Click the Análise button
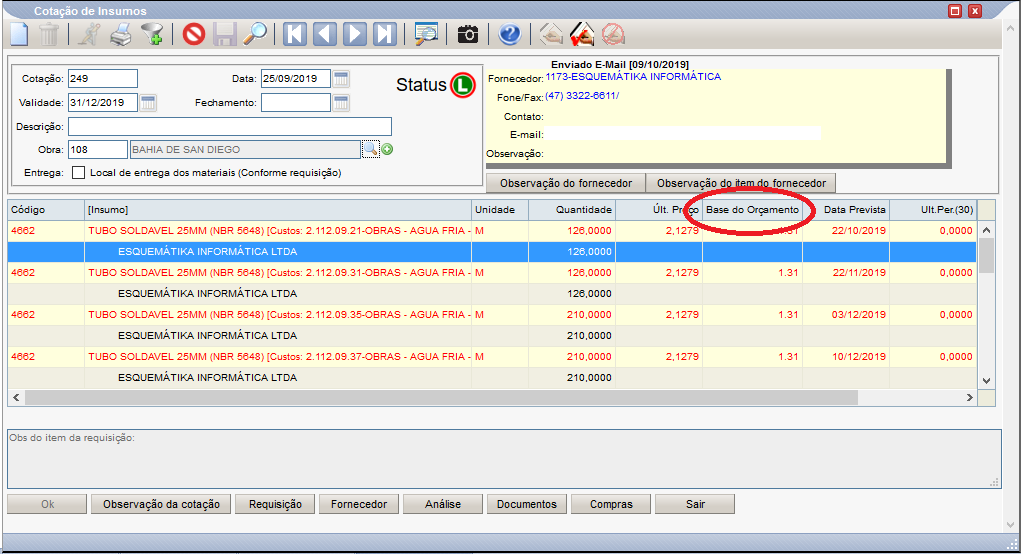This screenshot has height=554, width=1021. [x=443, y=505]
